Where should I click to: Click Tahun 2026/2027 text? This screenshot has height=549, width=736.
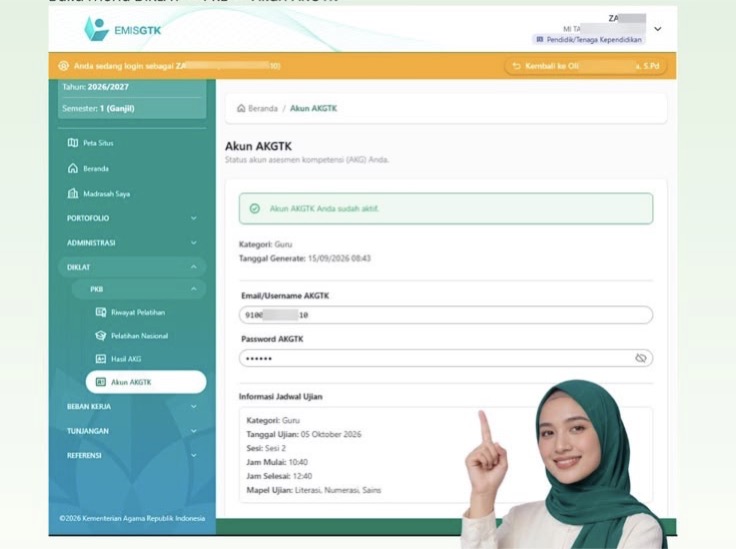(95, 87)
